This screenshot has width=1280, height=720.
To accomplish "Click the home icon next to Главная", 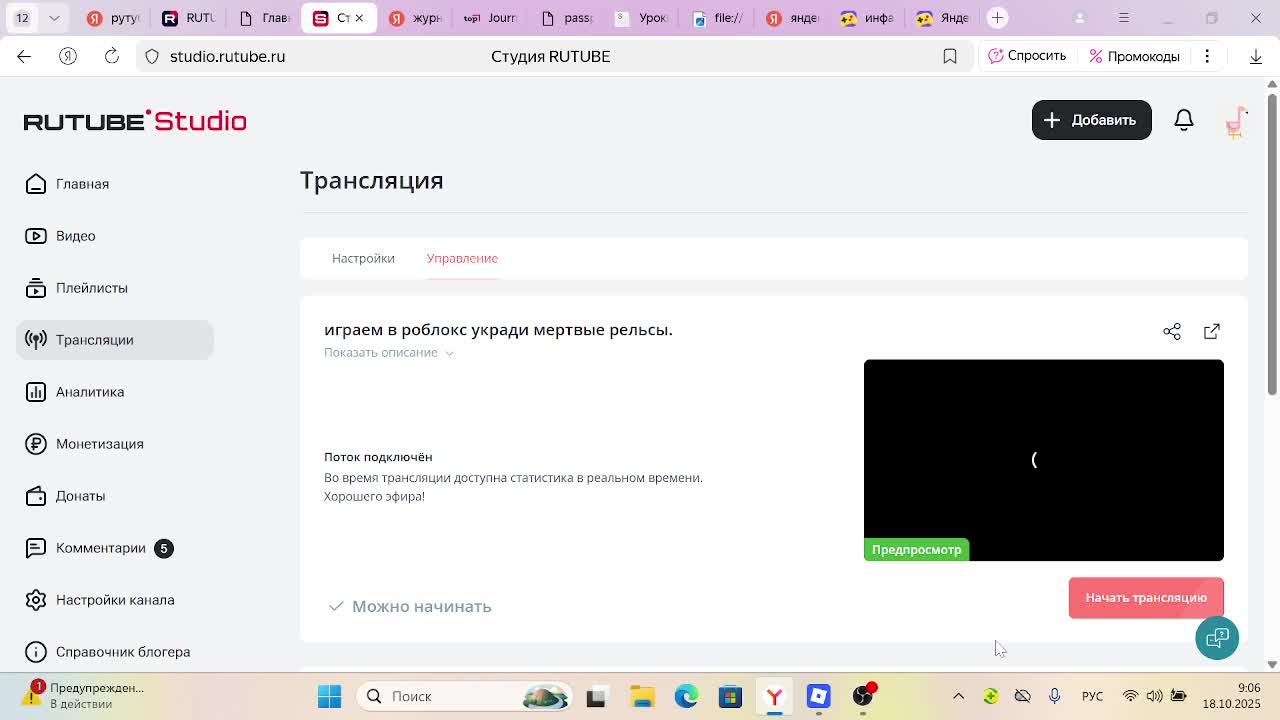I will 36,184.
